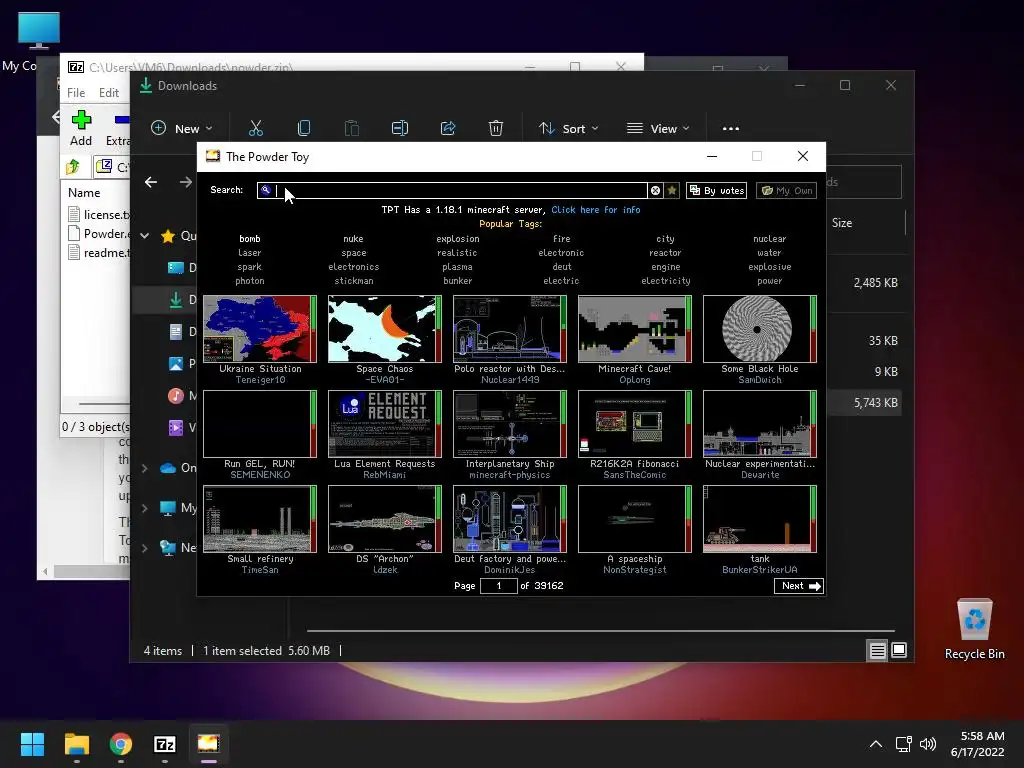
Task: Switch Downloads to large thumbnails view icon
Action: tap(899, 650)
